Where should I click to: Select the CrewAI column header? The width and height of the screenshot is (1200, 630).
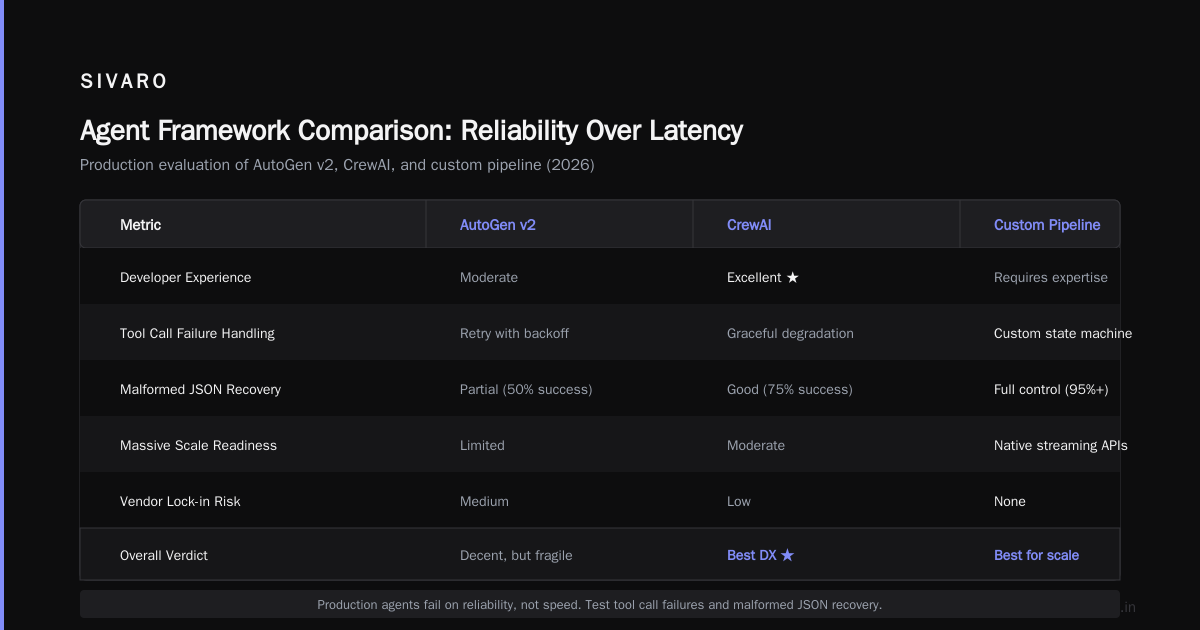click(x=749, y=225)
